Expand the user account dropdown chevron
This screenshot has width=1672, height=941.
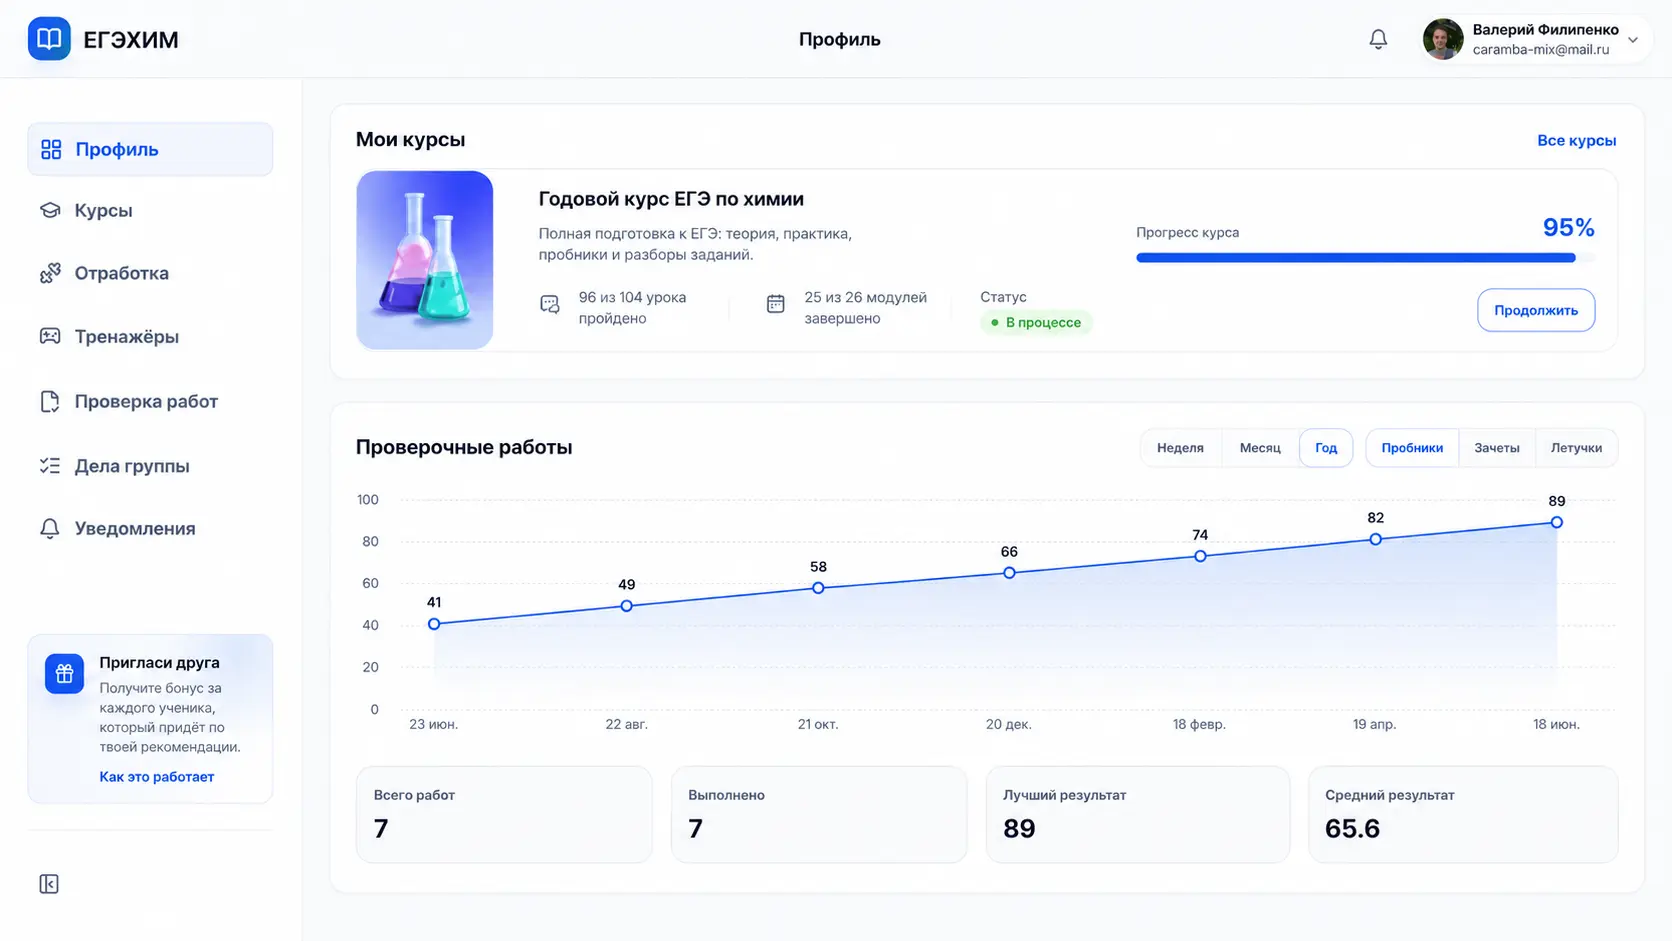pos(1632,40)
